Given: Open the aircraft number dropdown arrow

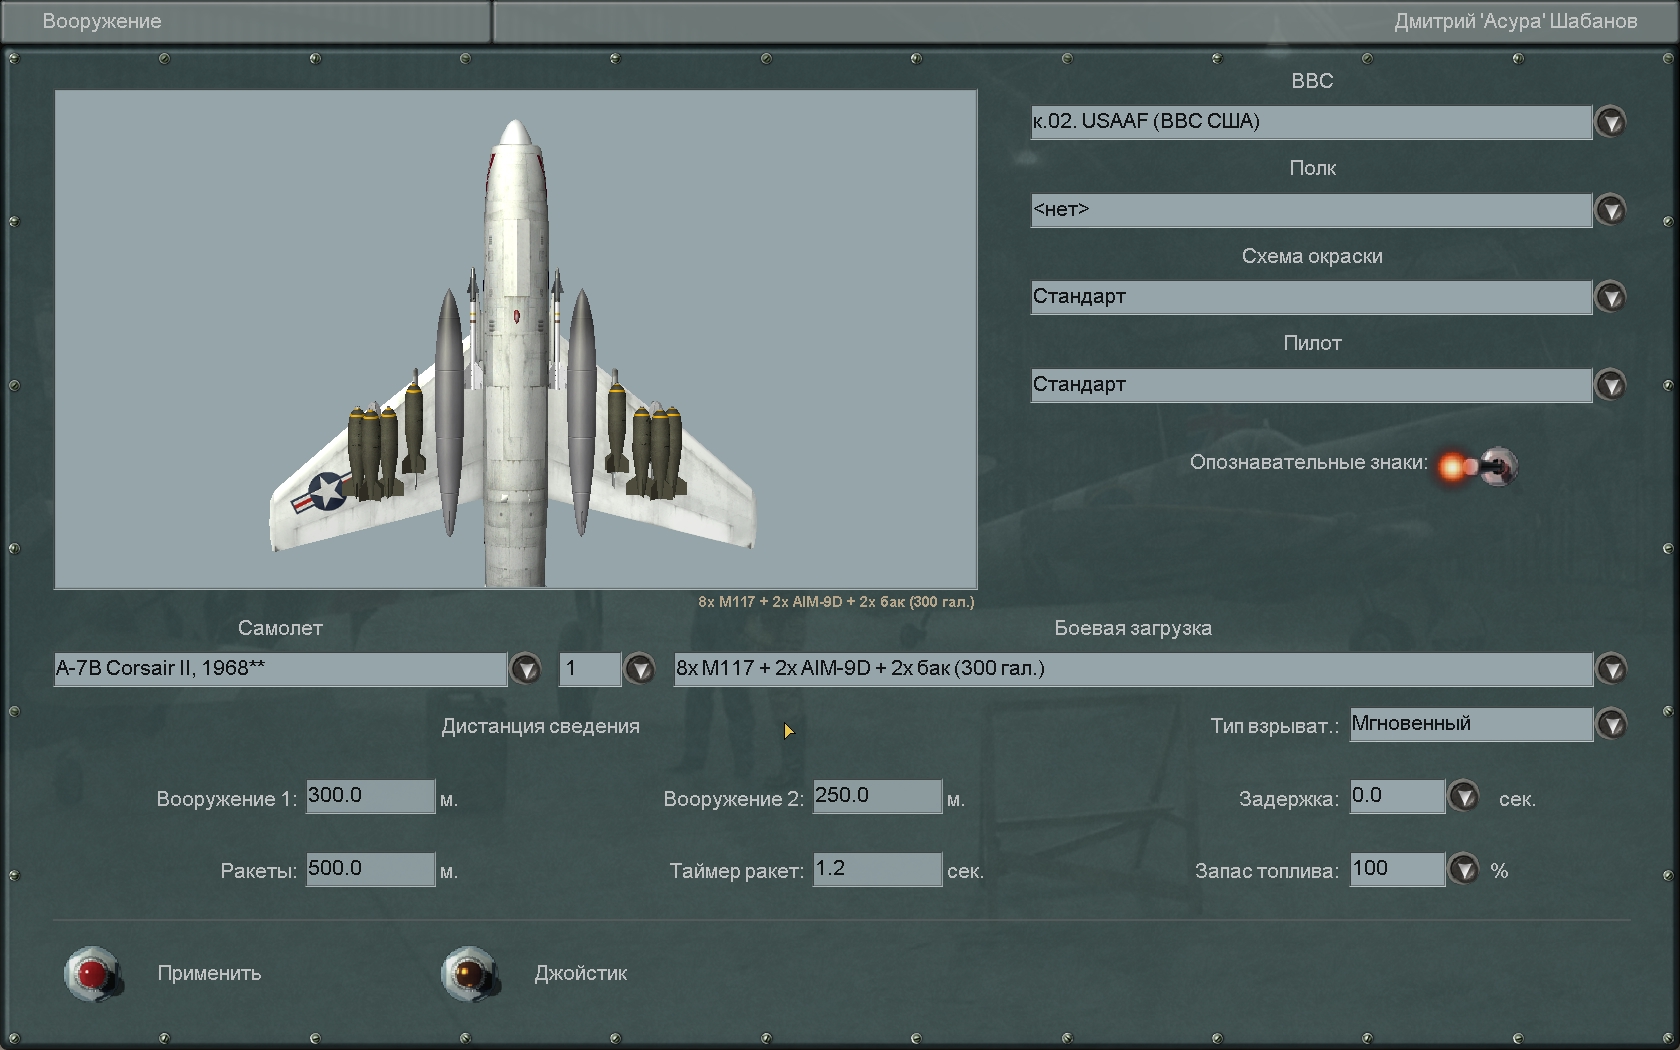Looking at the screenshot, I should click(x=639, y=669).
